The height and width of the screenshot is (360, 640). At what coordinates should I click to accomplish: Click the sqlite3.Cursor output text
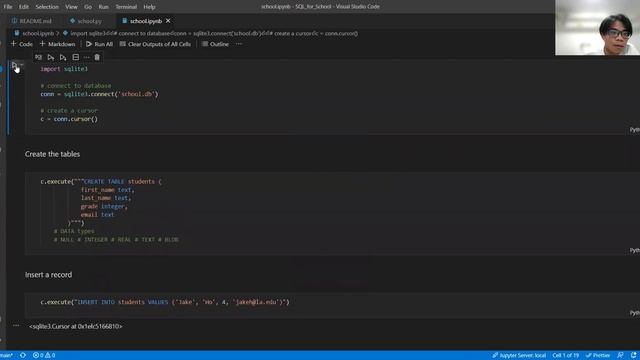tap(76, 326)
